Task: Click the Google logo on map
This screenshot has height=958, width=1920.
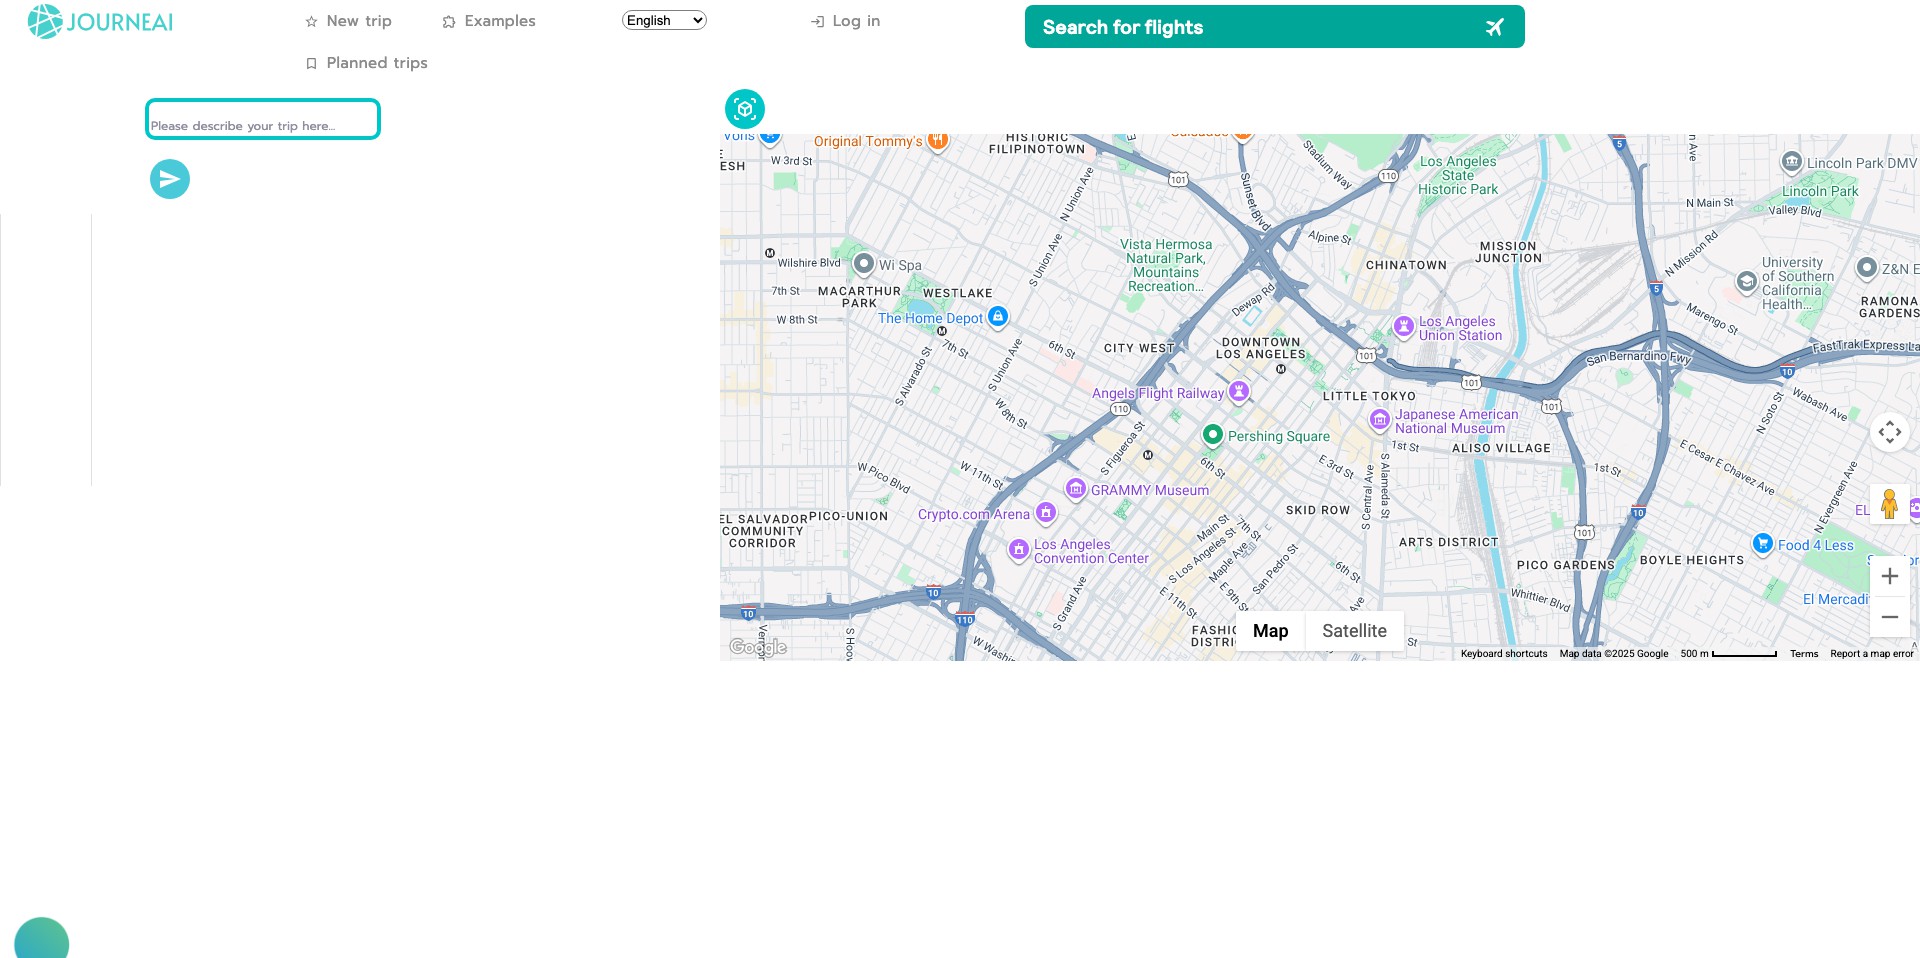Action: click(758, 647)
